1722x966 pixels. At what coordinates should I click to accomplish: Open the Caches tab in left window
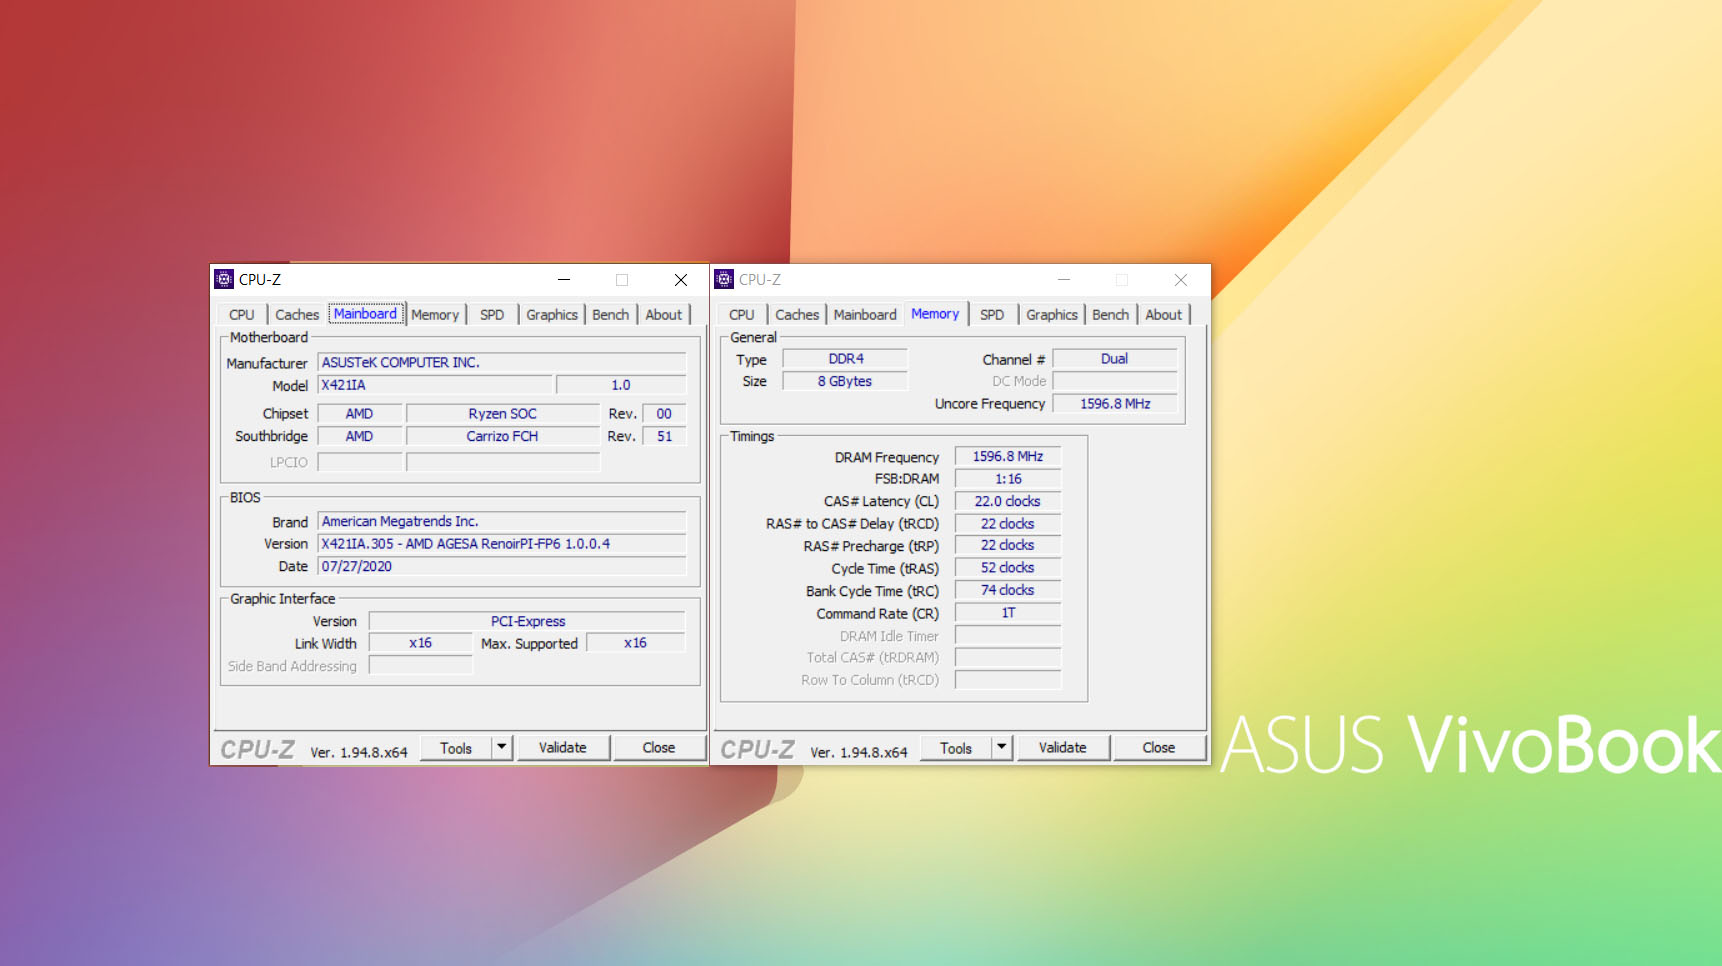coord(297,314)
